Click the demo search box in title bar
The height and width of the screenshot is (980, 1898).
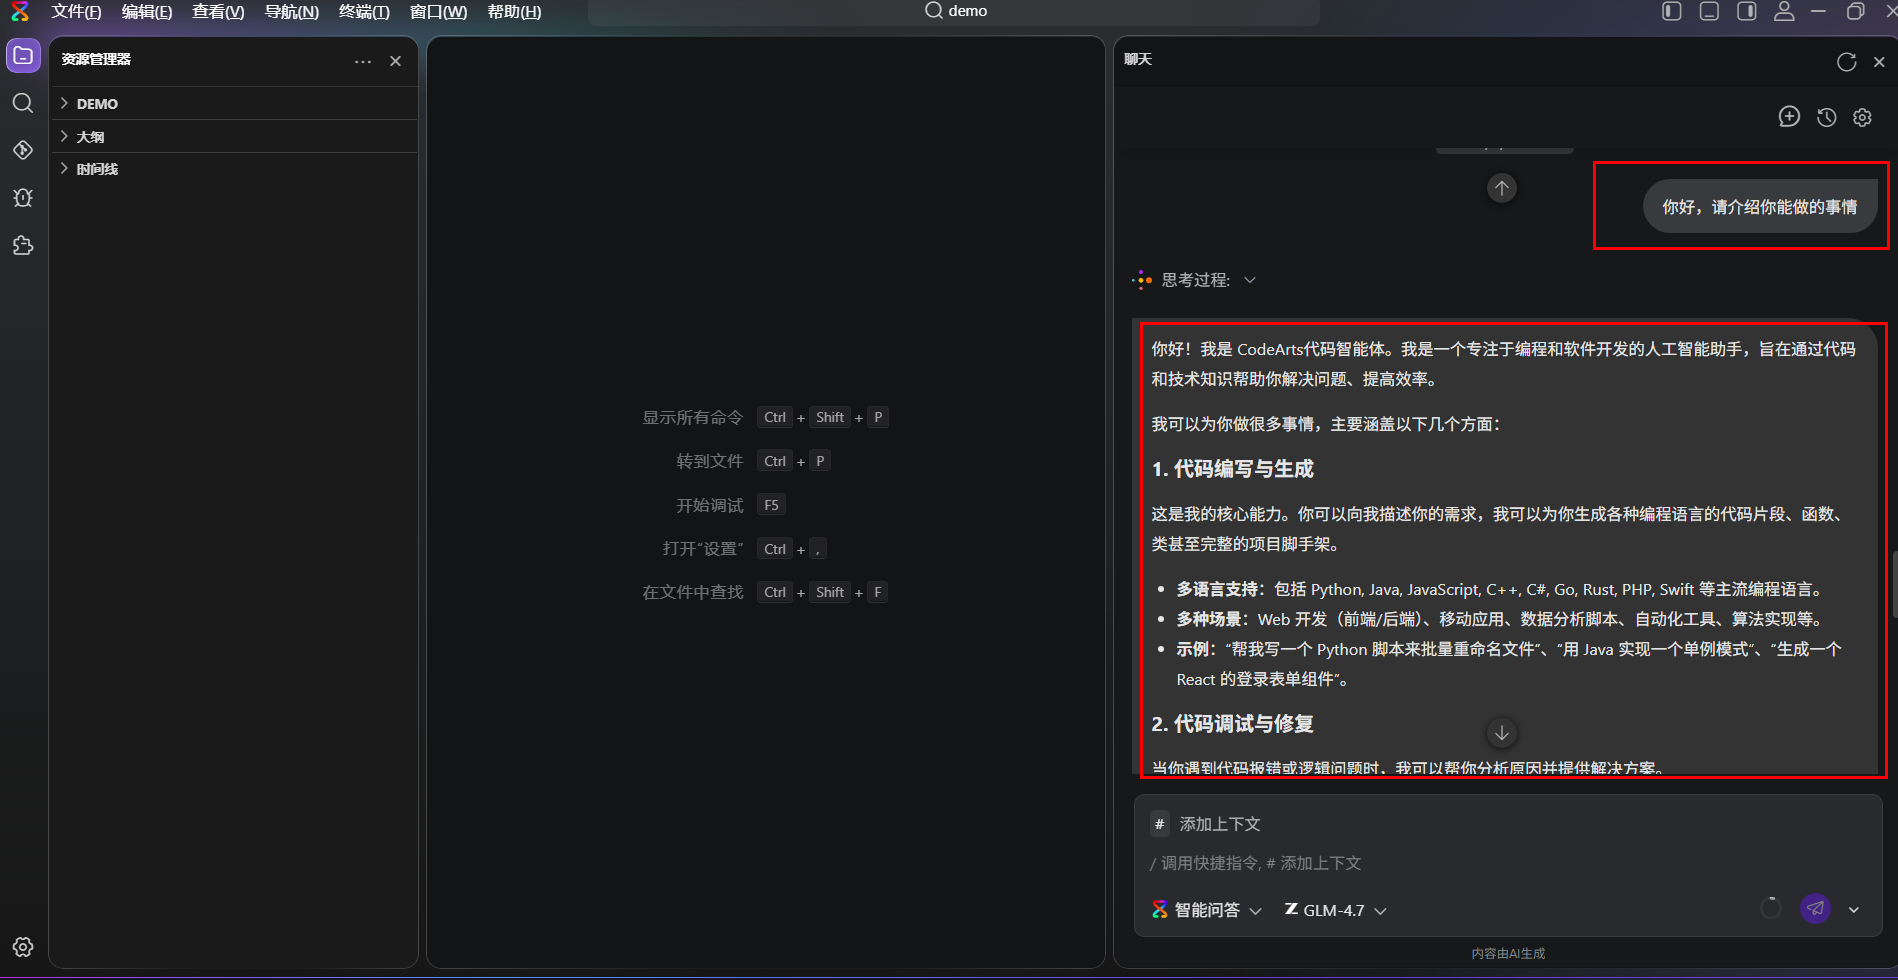pyautogui.click(x=954, y=11)
